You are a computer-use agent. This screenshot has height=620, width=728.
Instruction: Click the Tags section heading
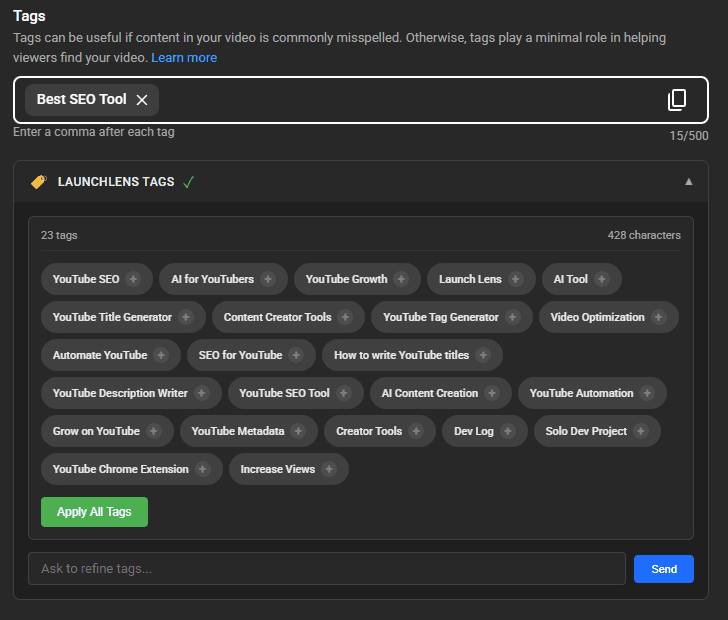tap(29, 16)
